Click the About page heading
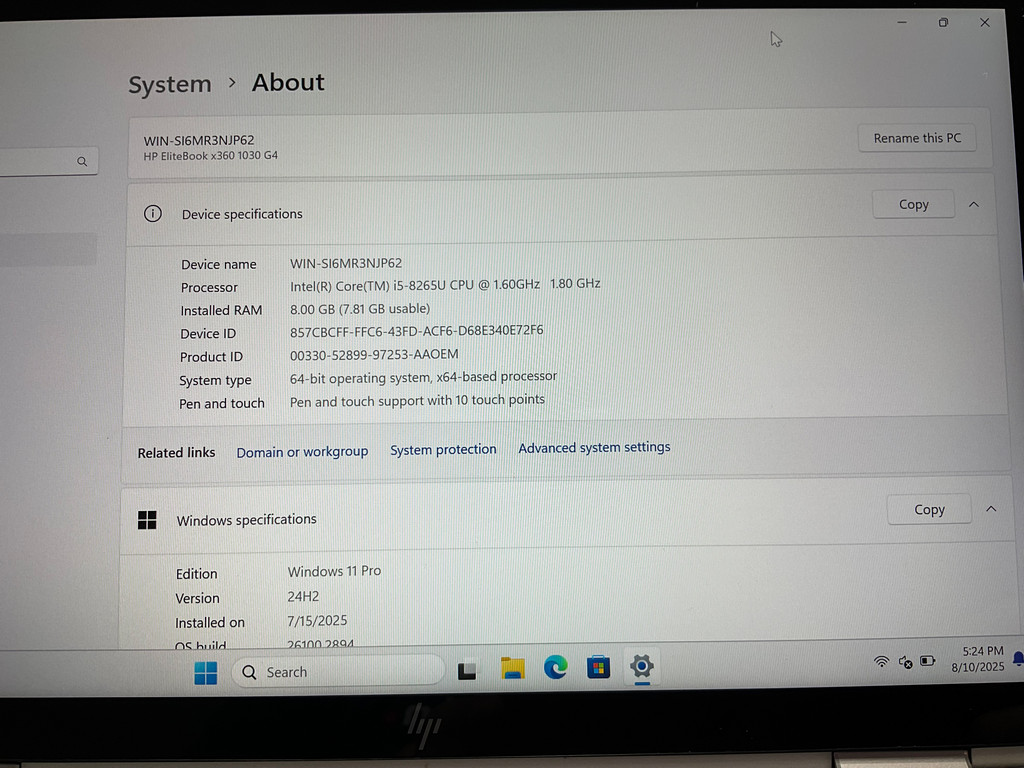This screenshot has width=1024, height=768. click(x=288, y=82)
